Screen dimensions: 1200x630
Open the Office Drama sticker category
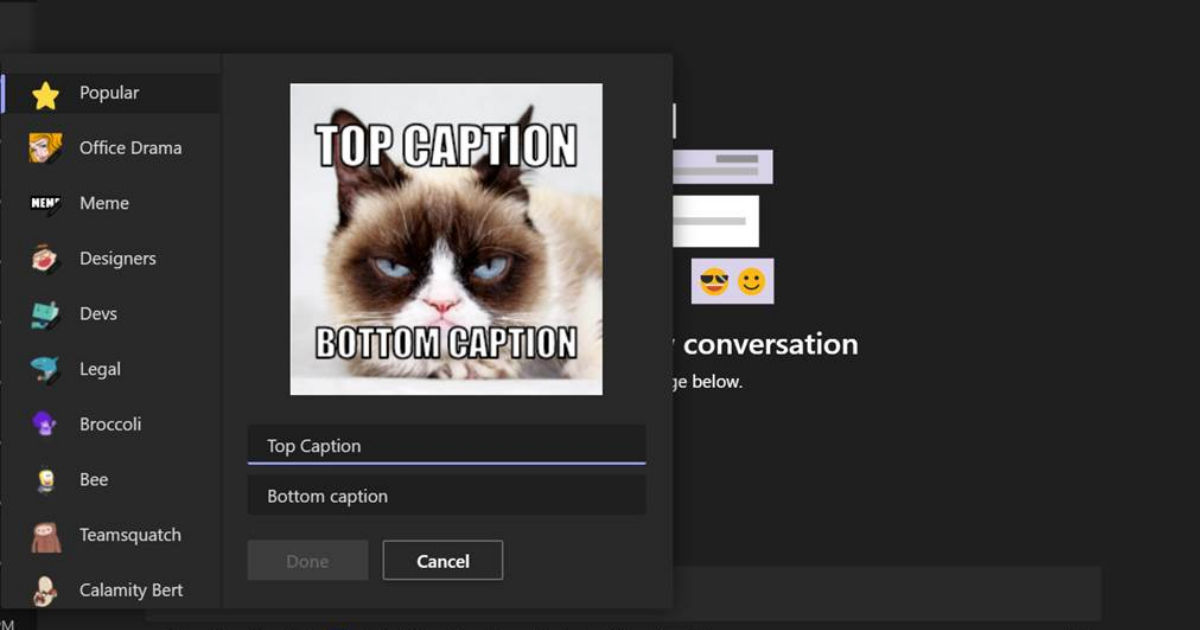(111, 148)
